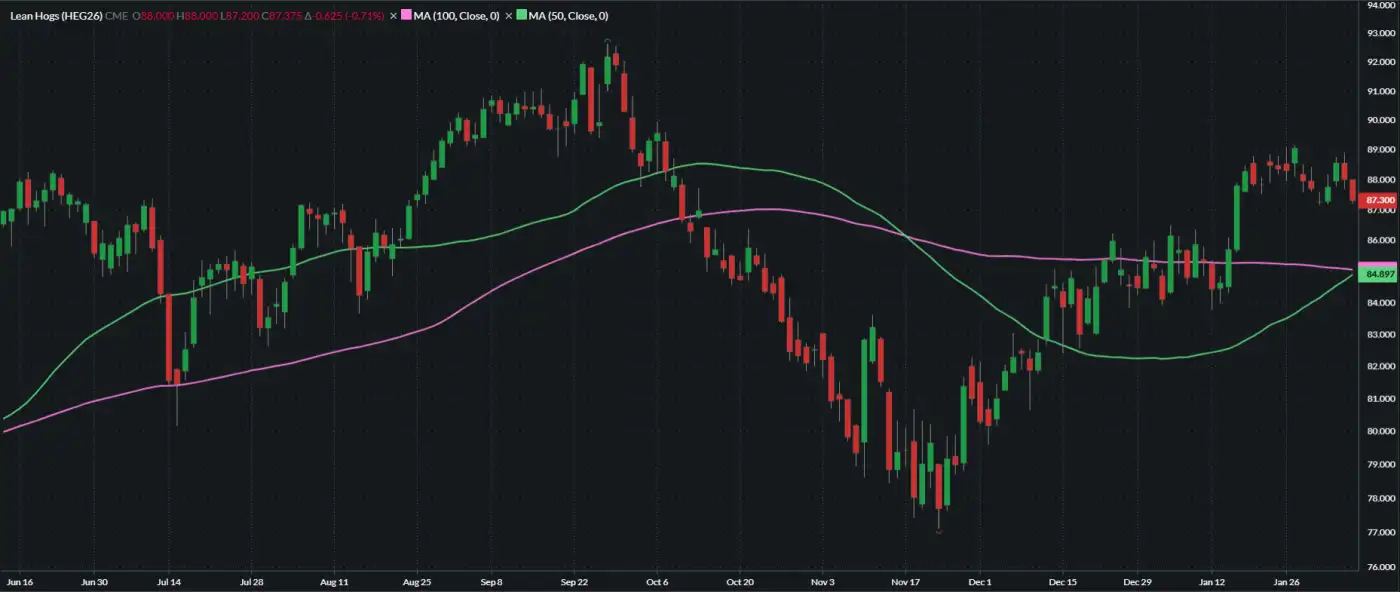1400x592 pixels.
Task: Click the 94.000 price axis label
Action: (x=1381, y=4)
